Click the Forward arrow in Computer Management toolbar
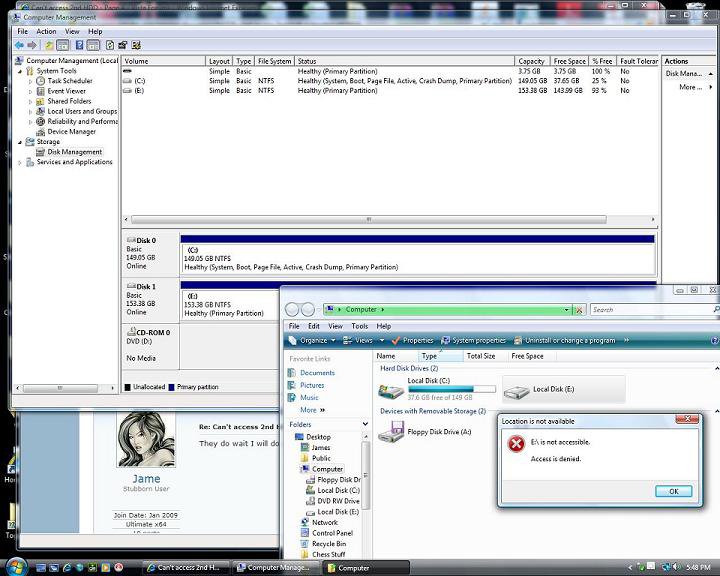This screenshot has height=576, width=720. coord(32,45)
